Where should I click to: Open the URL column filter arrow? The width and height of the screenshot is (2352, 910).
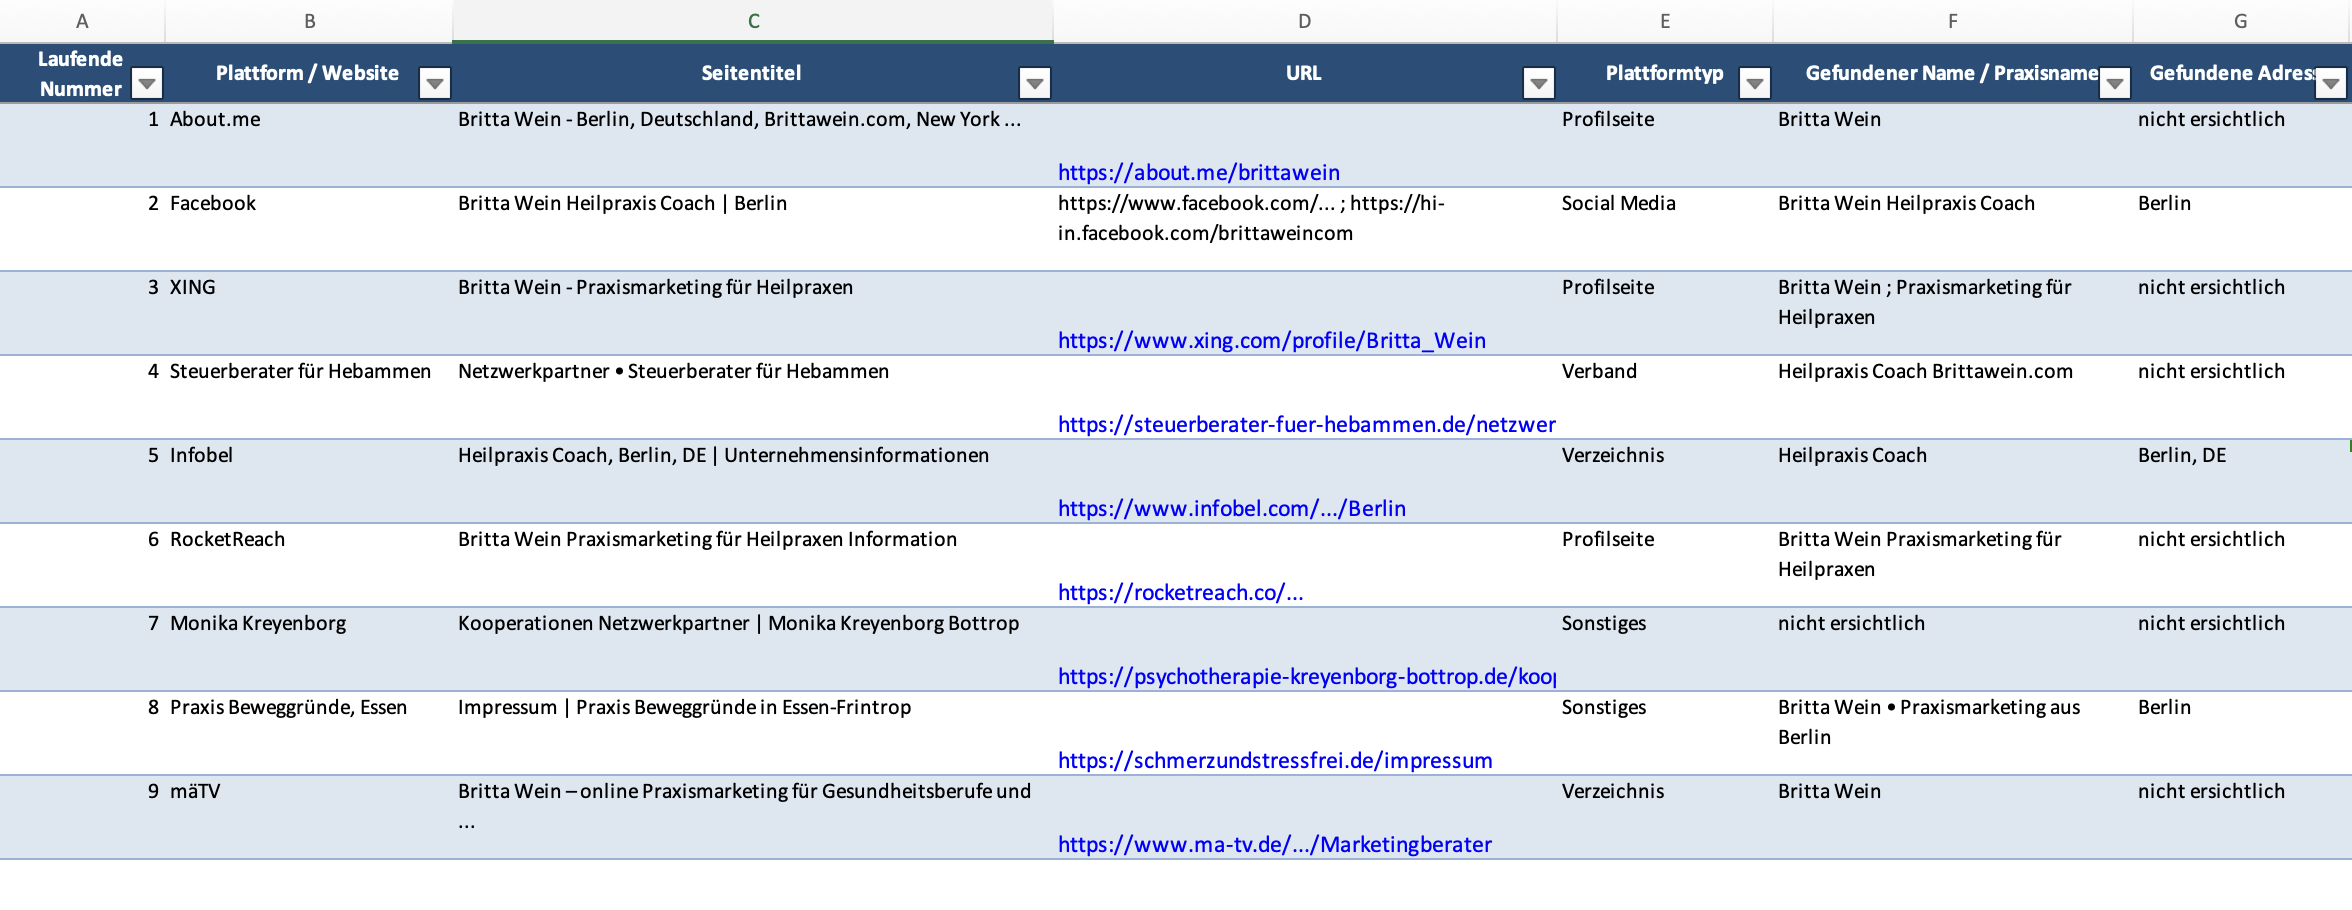[x=1538, y=84]
